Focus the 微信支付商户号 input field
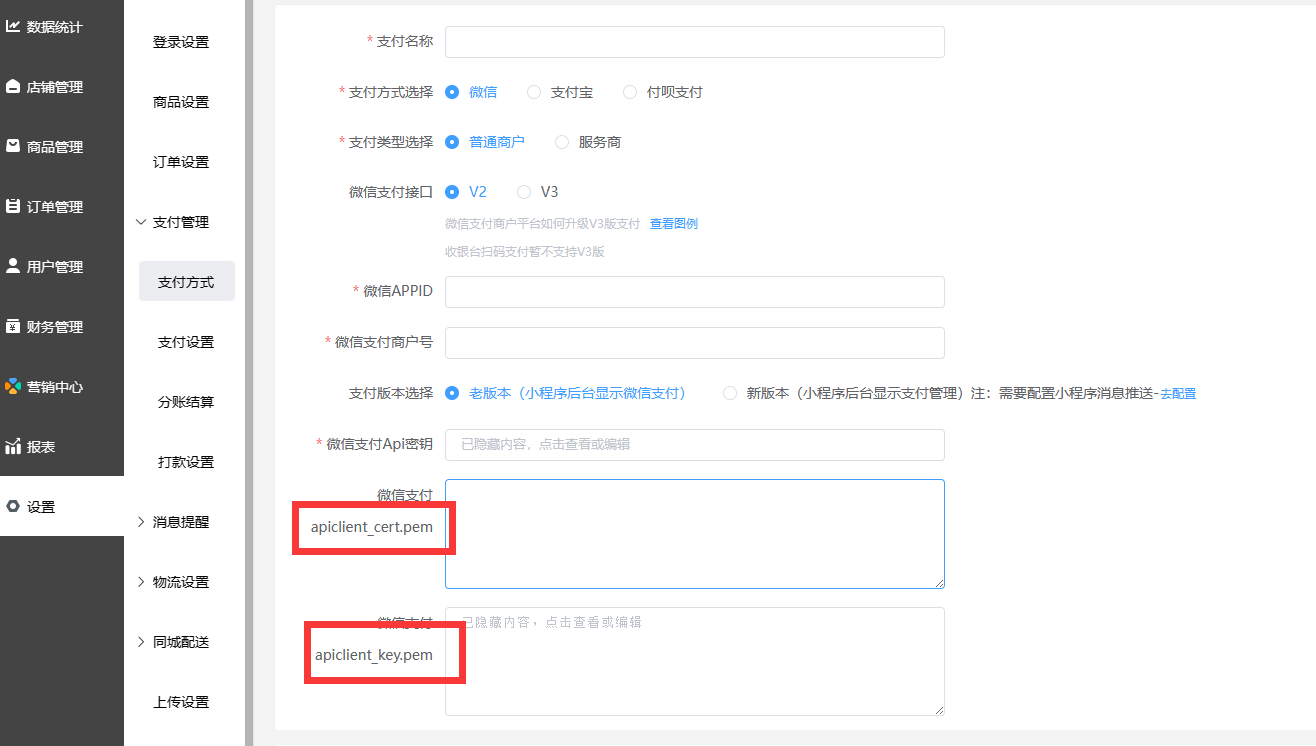Screen dimensions: 1316x746 click(695, 343)
